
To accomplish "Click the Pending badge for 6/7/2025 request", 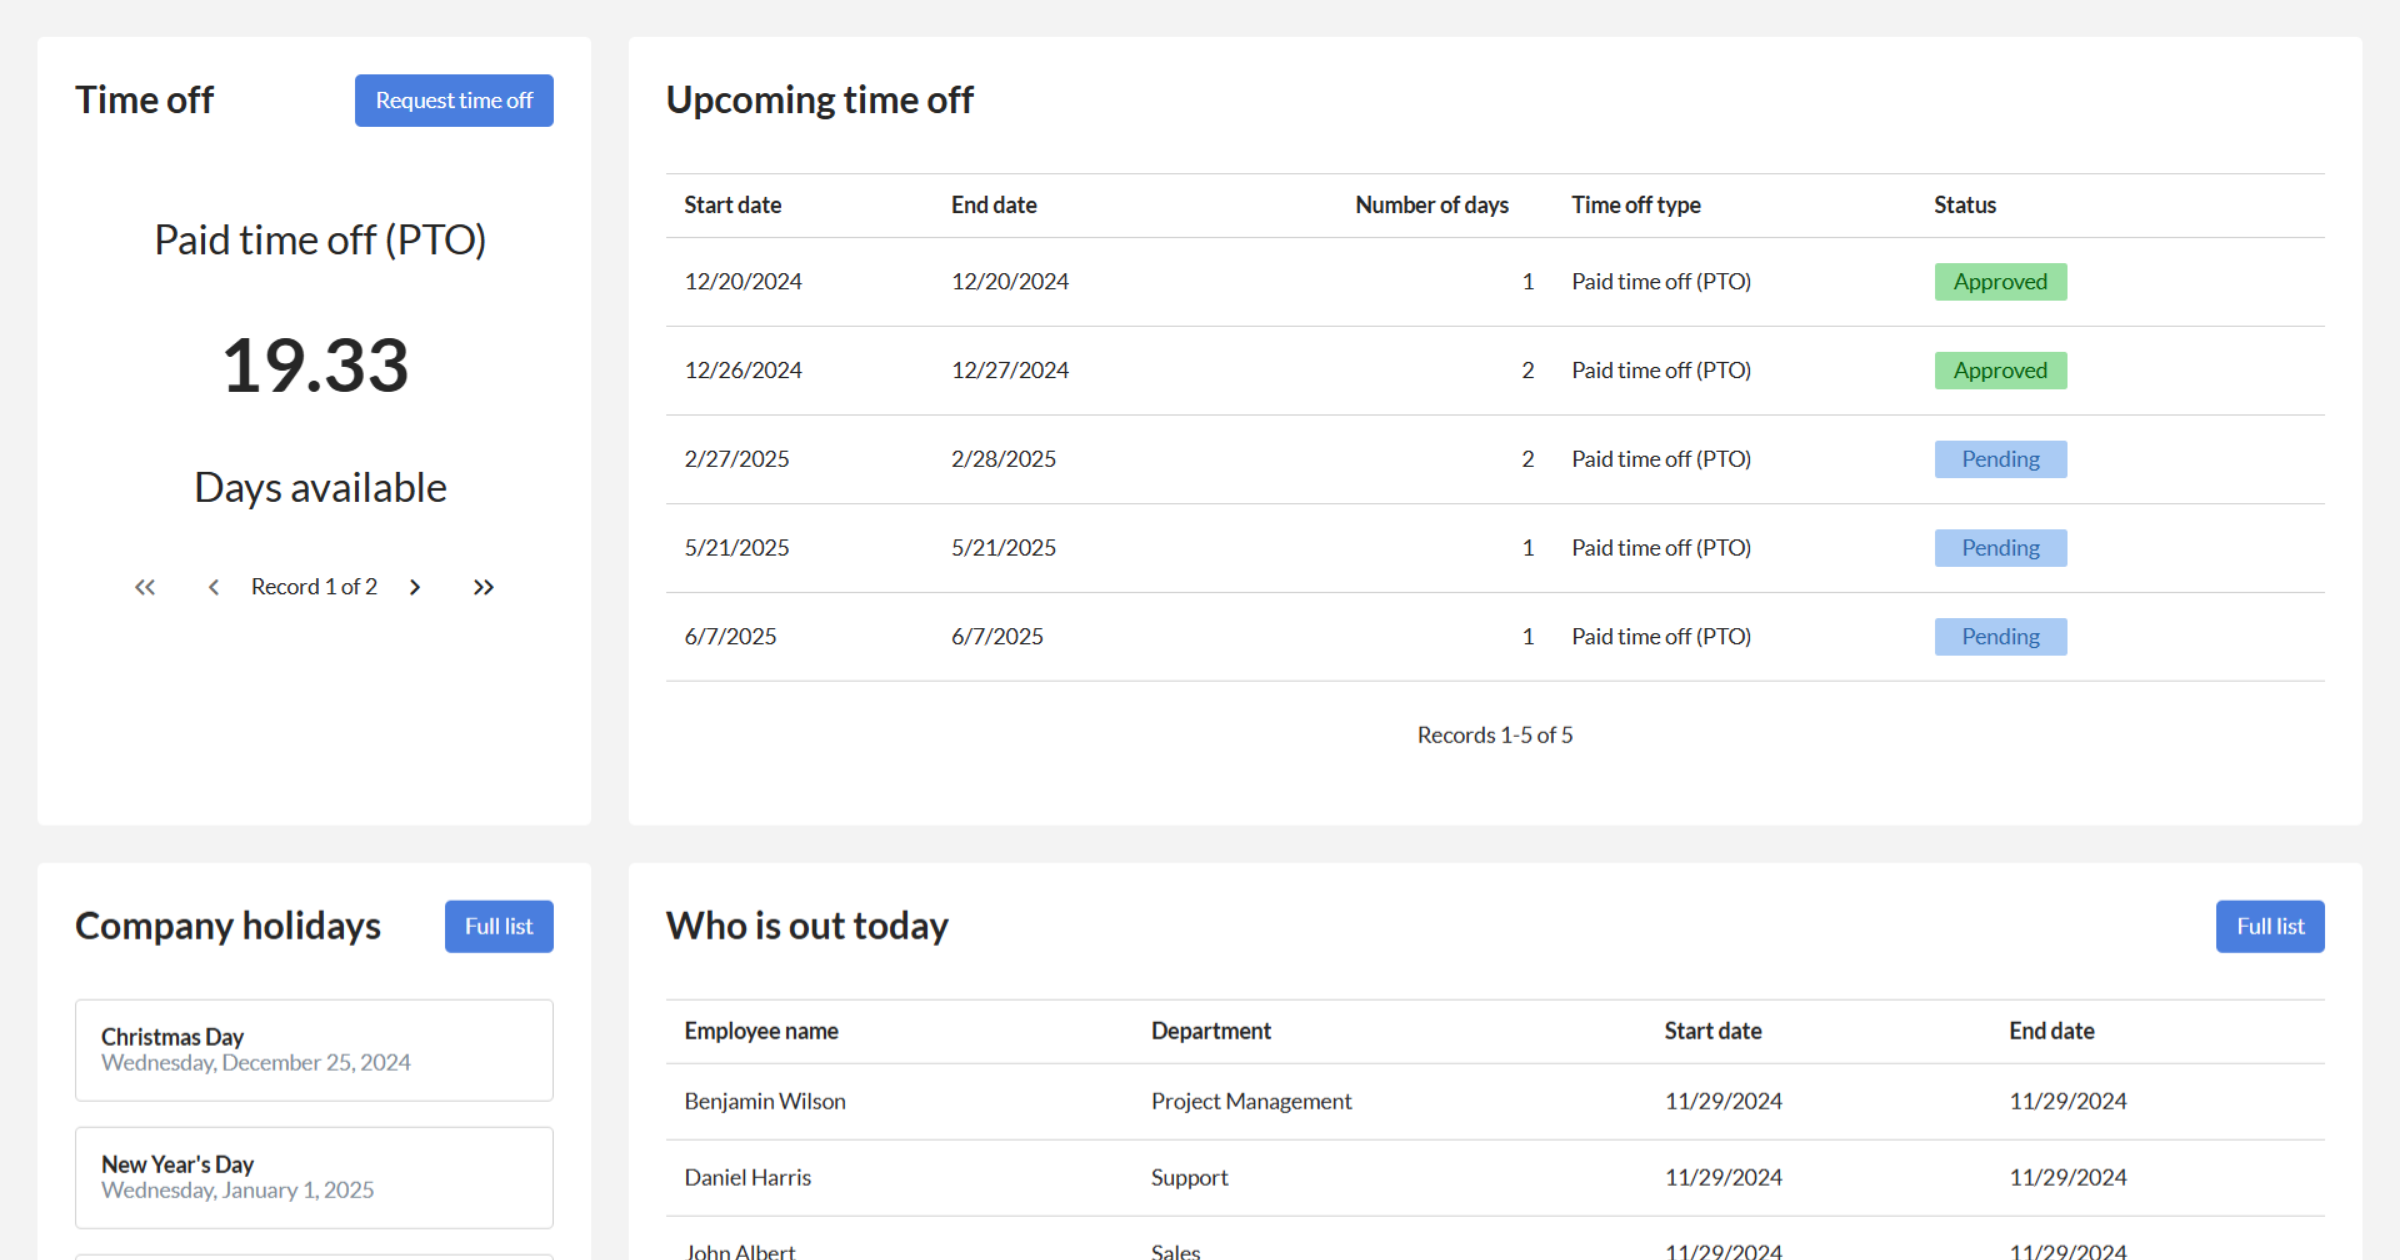I will pos(2000,636).
